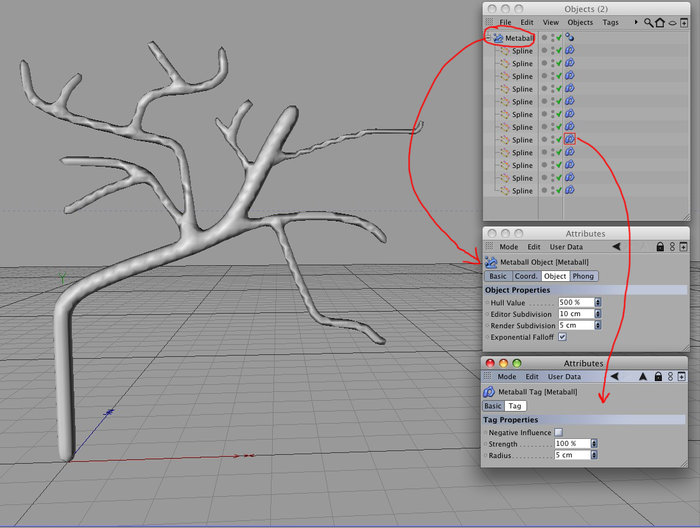Click the spline icon of the first Spline row
The width and height of the screenshot is (700, 528).
coord(505,51)
